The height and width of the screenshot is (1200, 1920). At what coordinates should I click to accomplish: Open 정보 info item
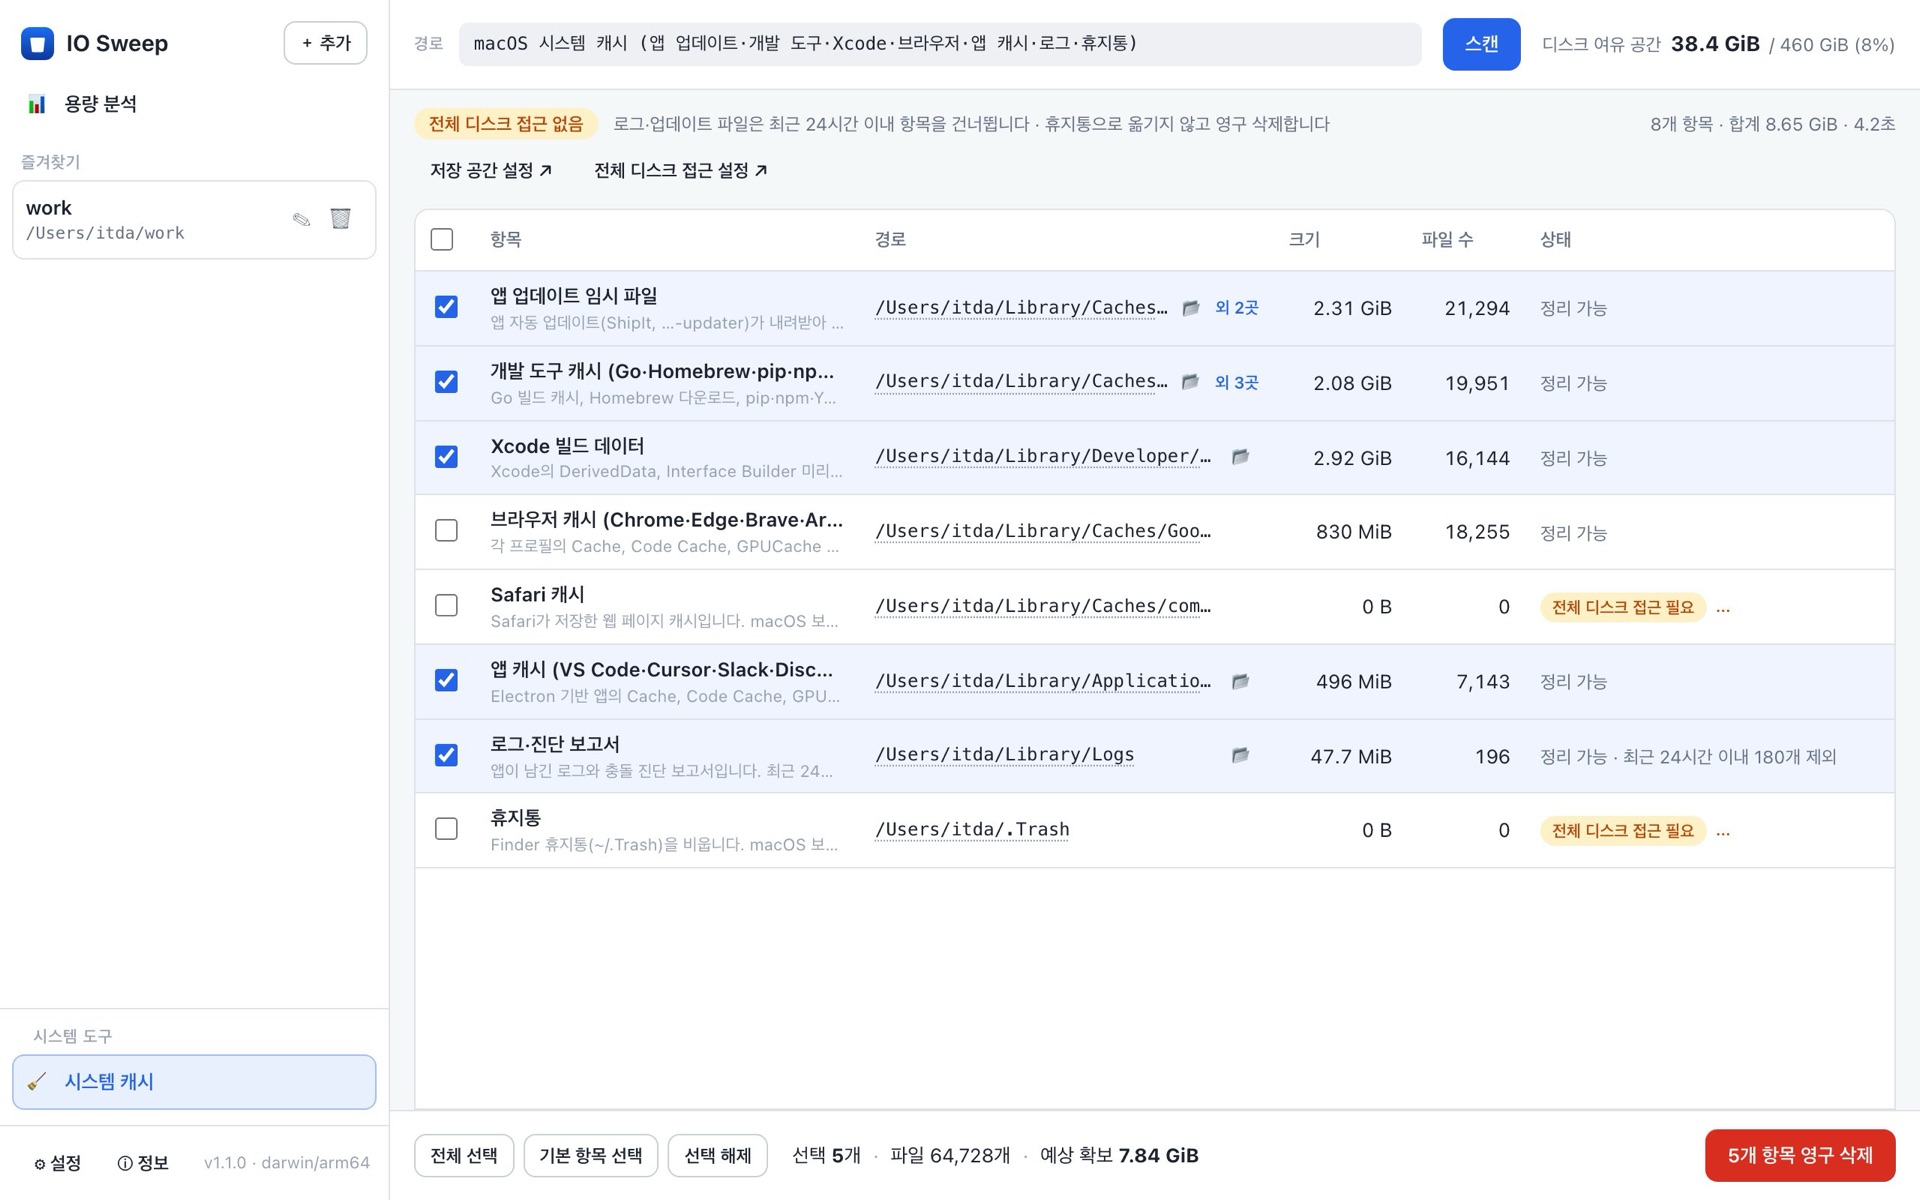coord(143,1163)
